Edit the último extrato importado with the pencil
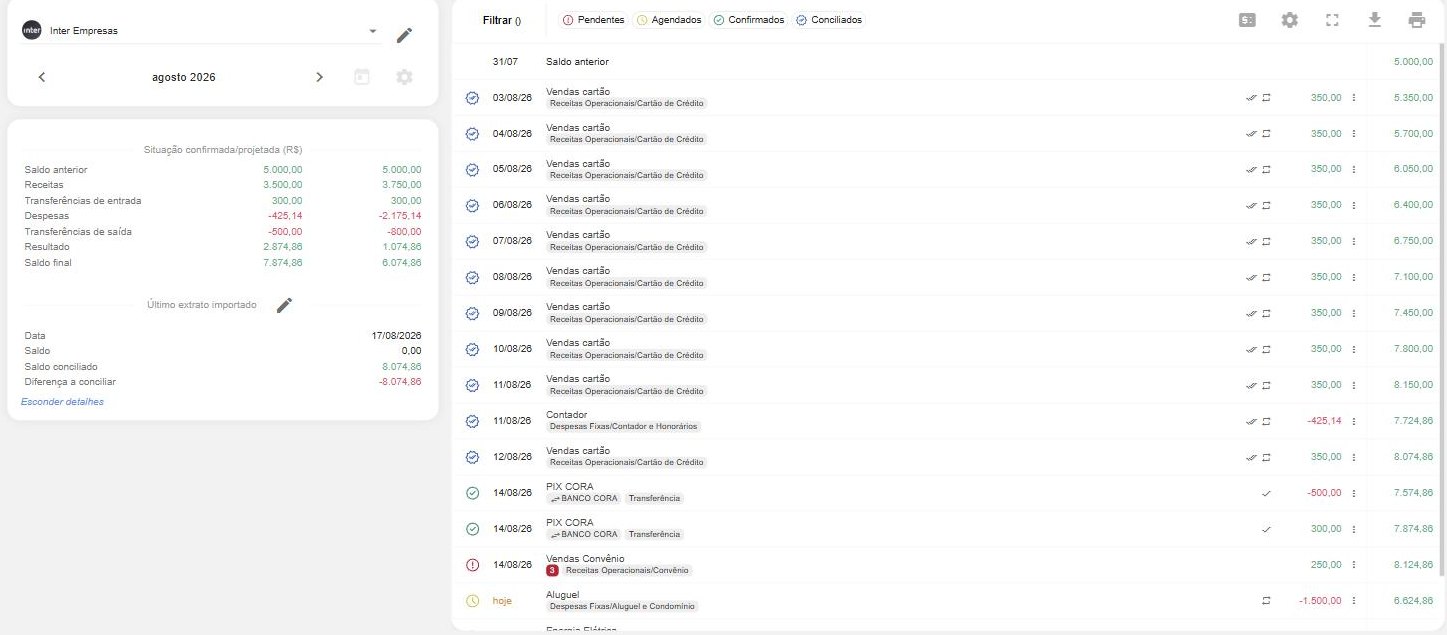Viewport: 1447px width, 635px height. click(x=285, y=305)
